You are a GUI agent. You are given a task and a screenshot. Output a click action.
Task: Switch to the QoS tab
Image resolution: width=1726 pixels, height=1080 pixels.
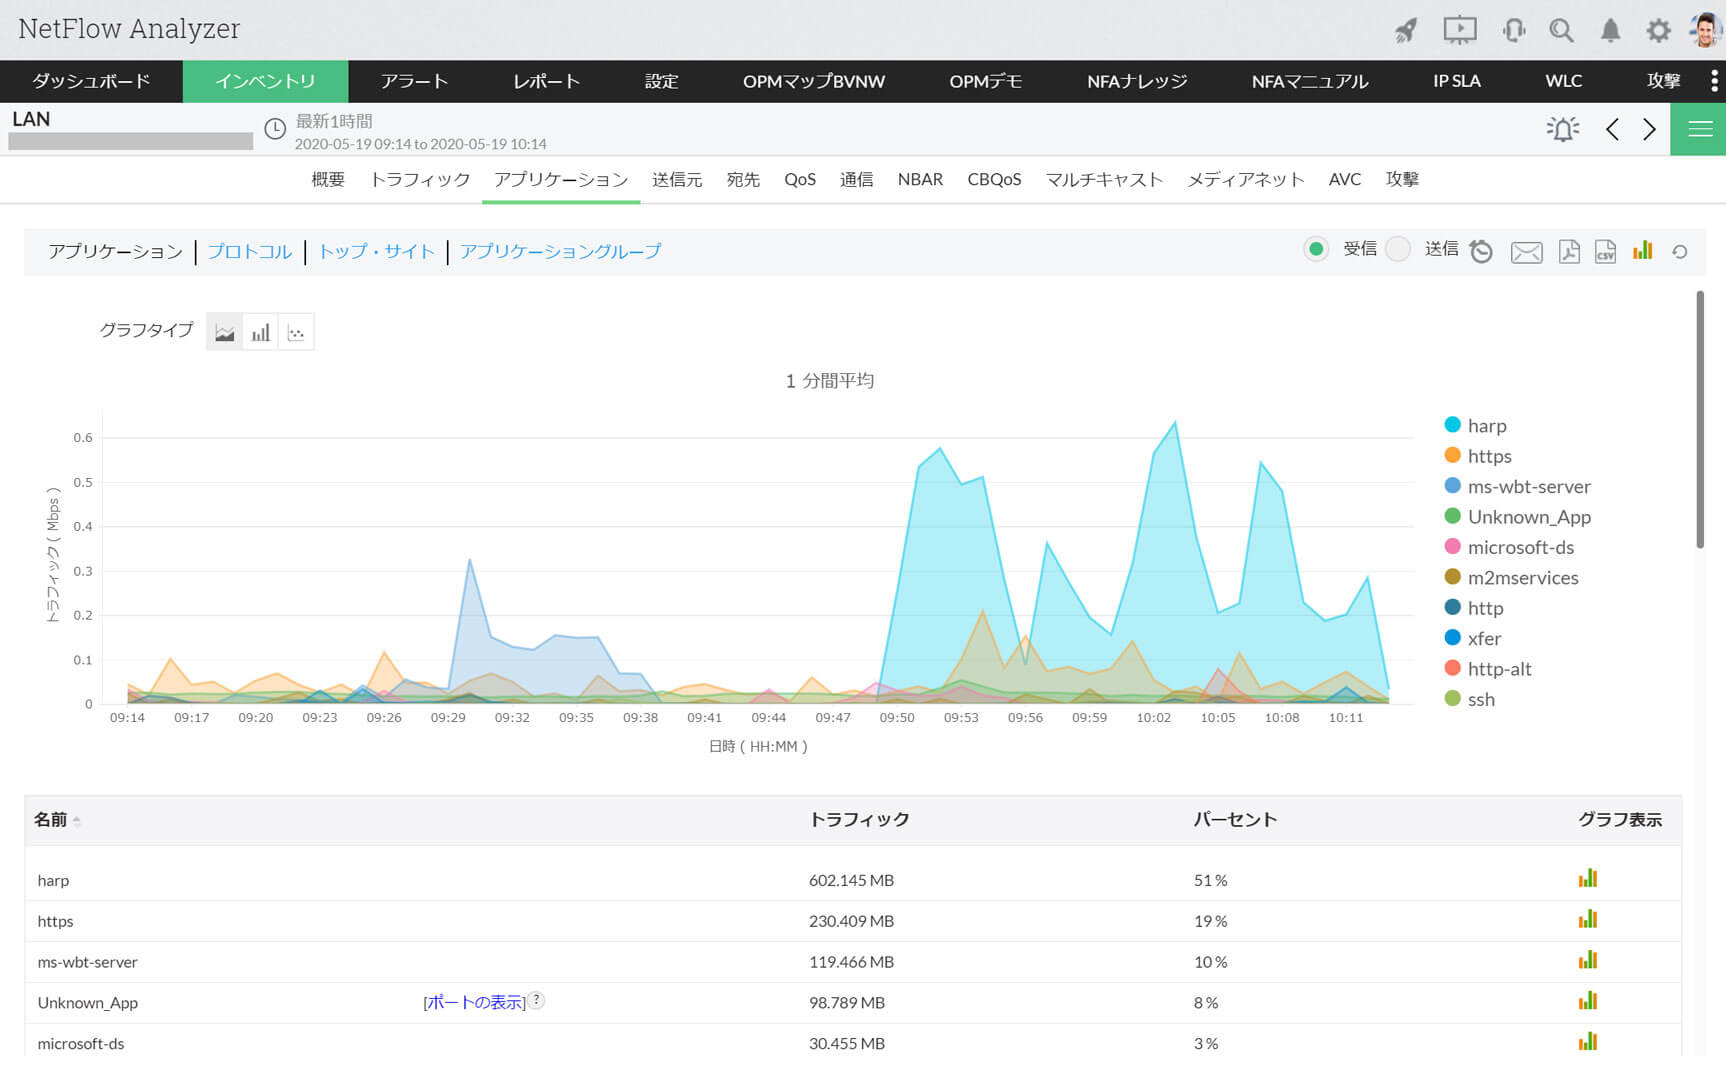(x=799, y=179)
